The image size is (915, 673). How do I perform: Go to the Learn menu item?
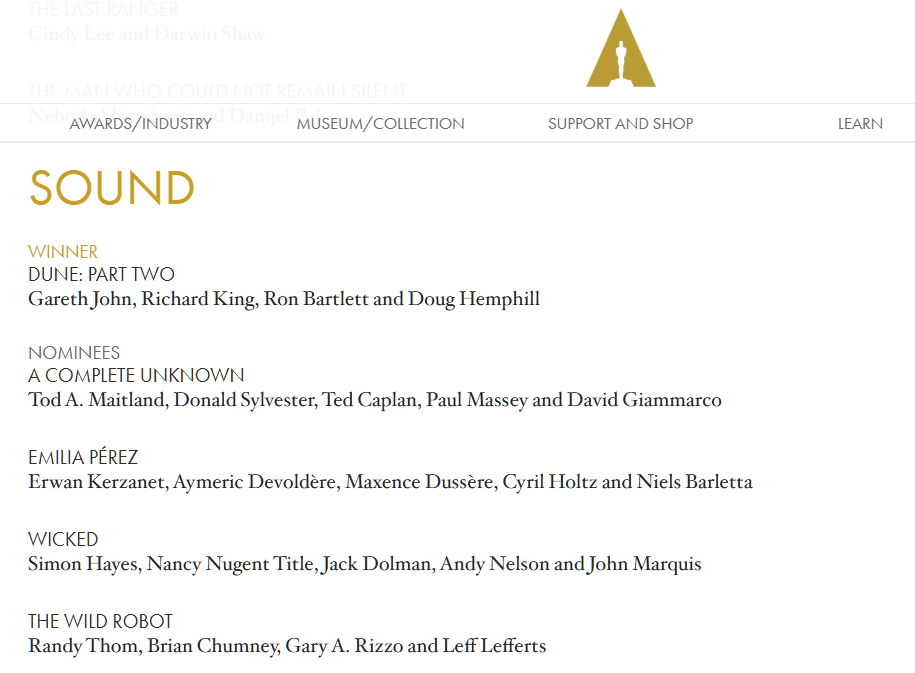[860, 124]
